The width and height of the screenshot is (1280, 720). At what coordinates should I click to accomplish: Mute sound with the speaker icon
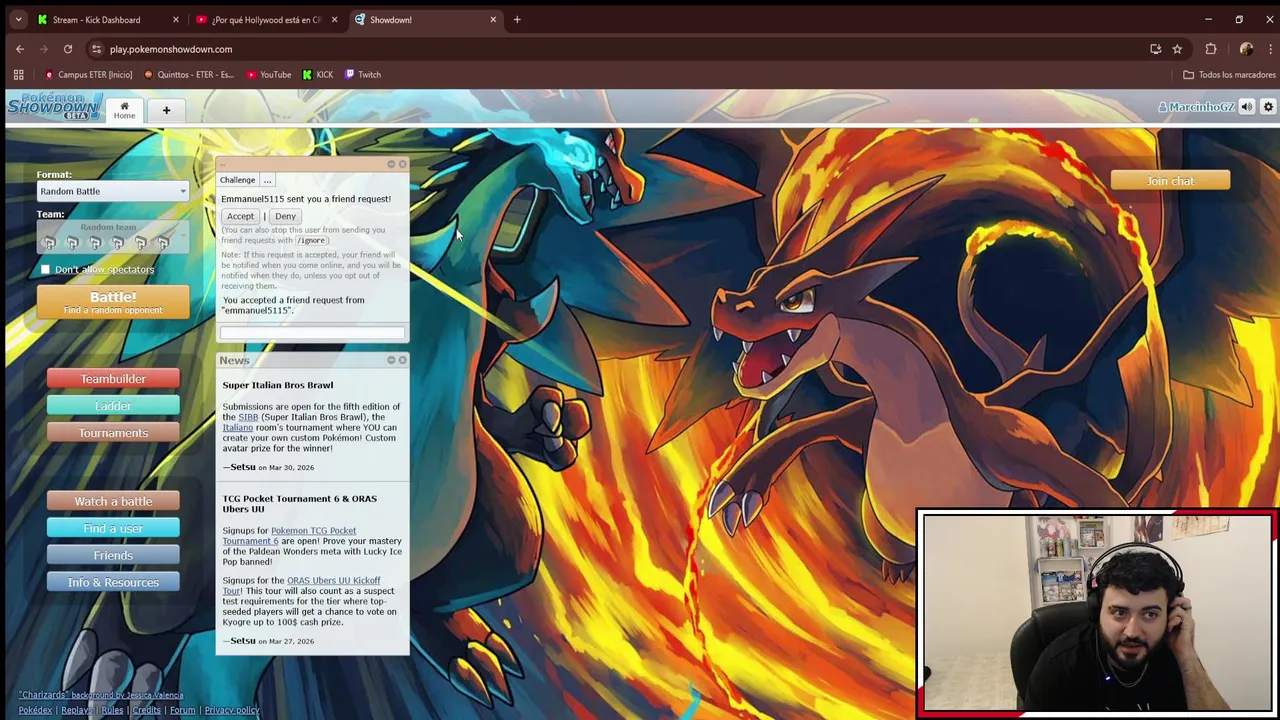(1247, 107)
